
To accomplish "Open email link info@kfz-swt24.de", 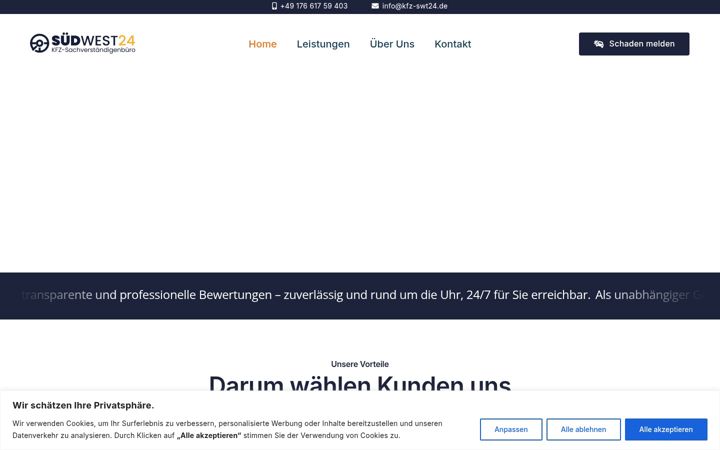I will 415,6.
